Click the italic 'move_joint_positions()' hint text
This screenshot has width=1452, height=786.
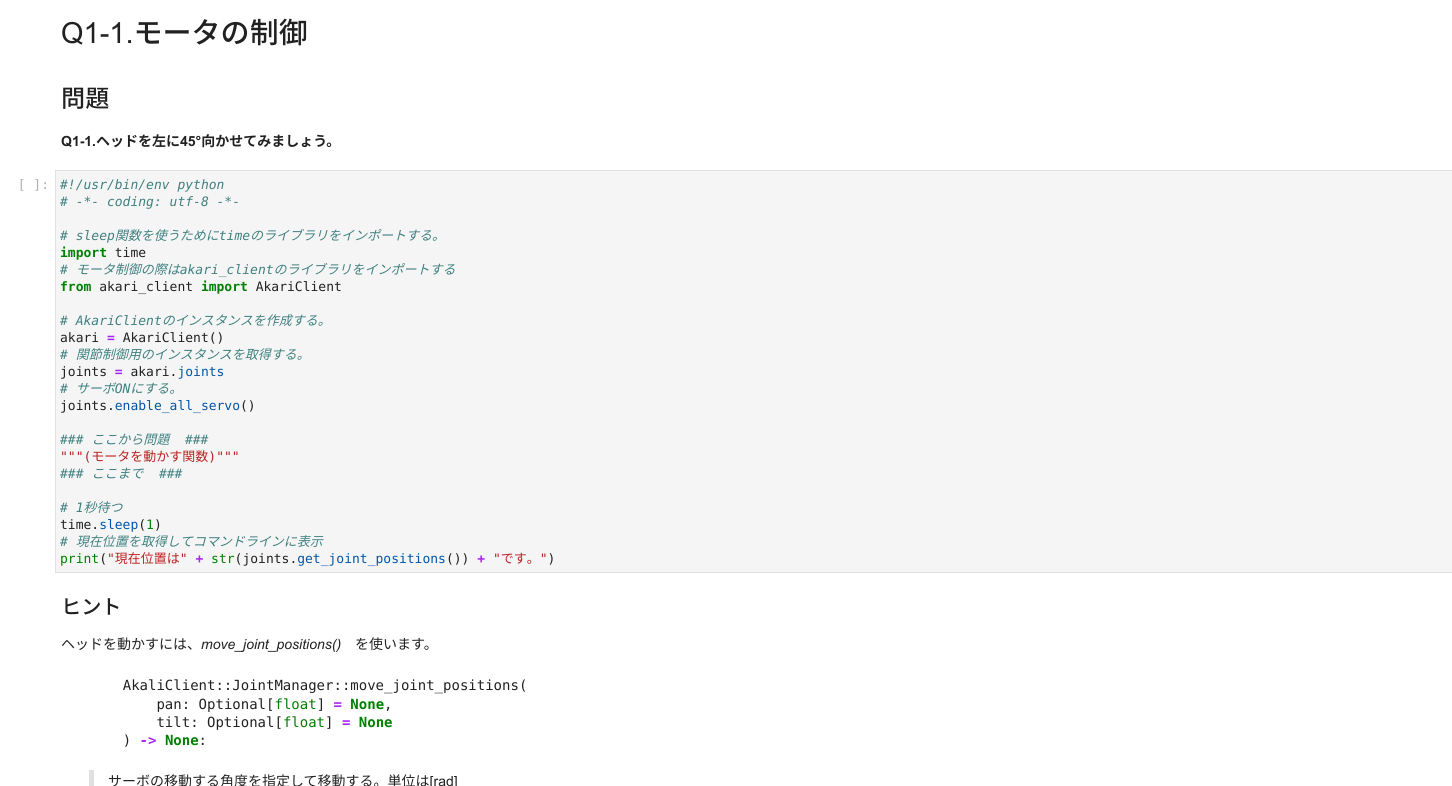point(271,645)
